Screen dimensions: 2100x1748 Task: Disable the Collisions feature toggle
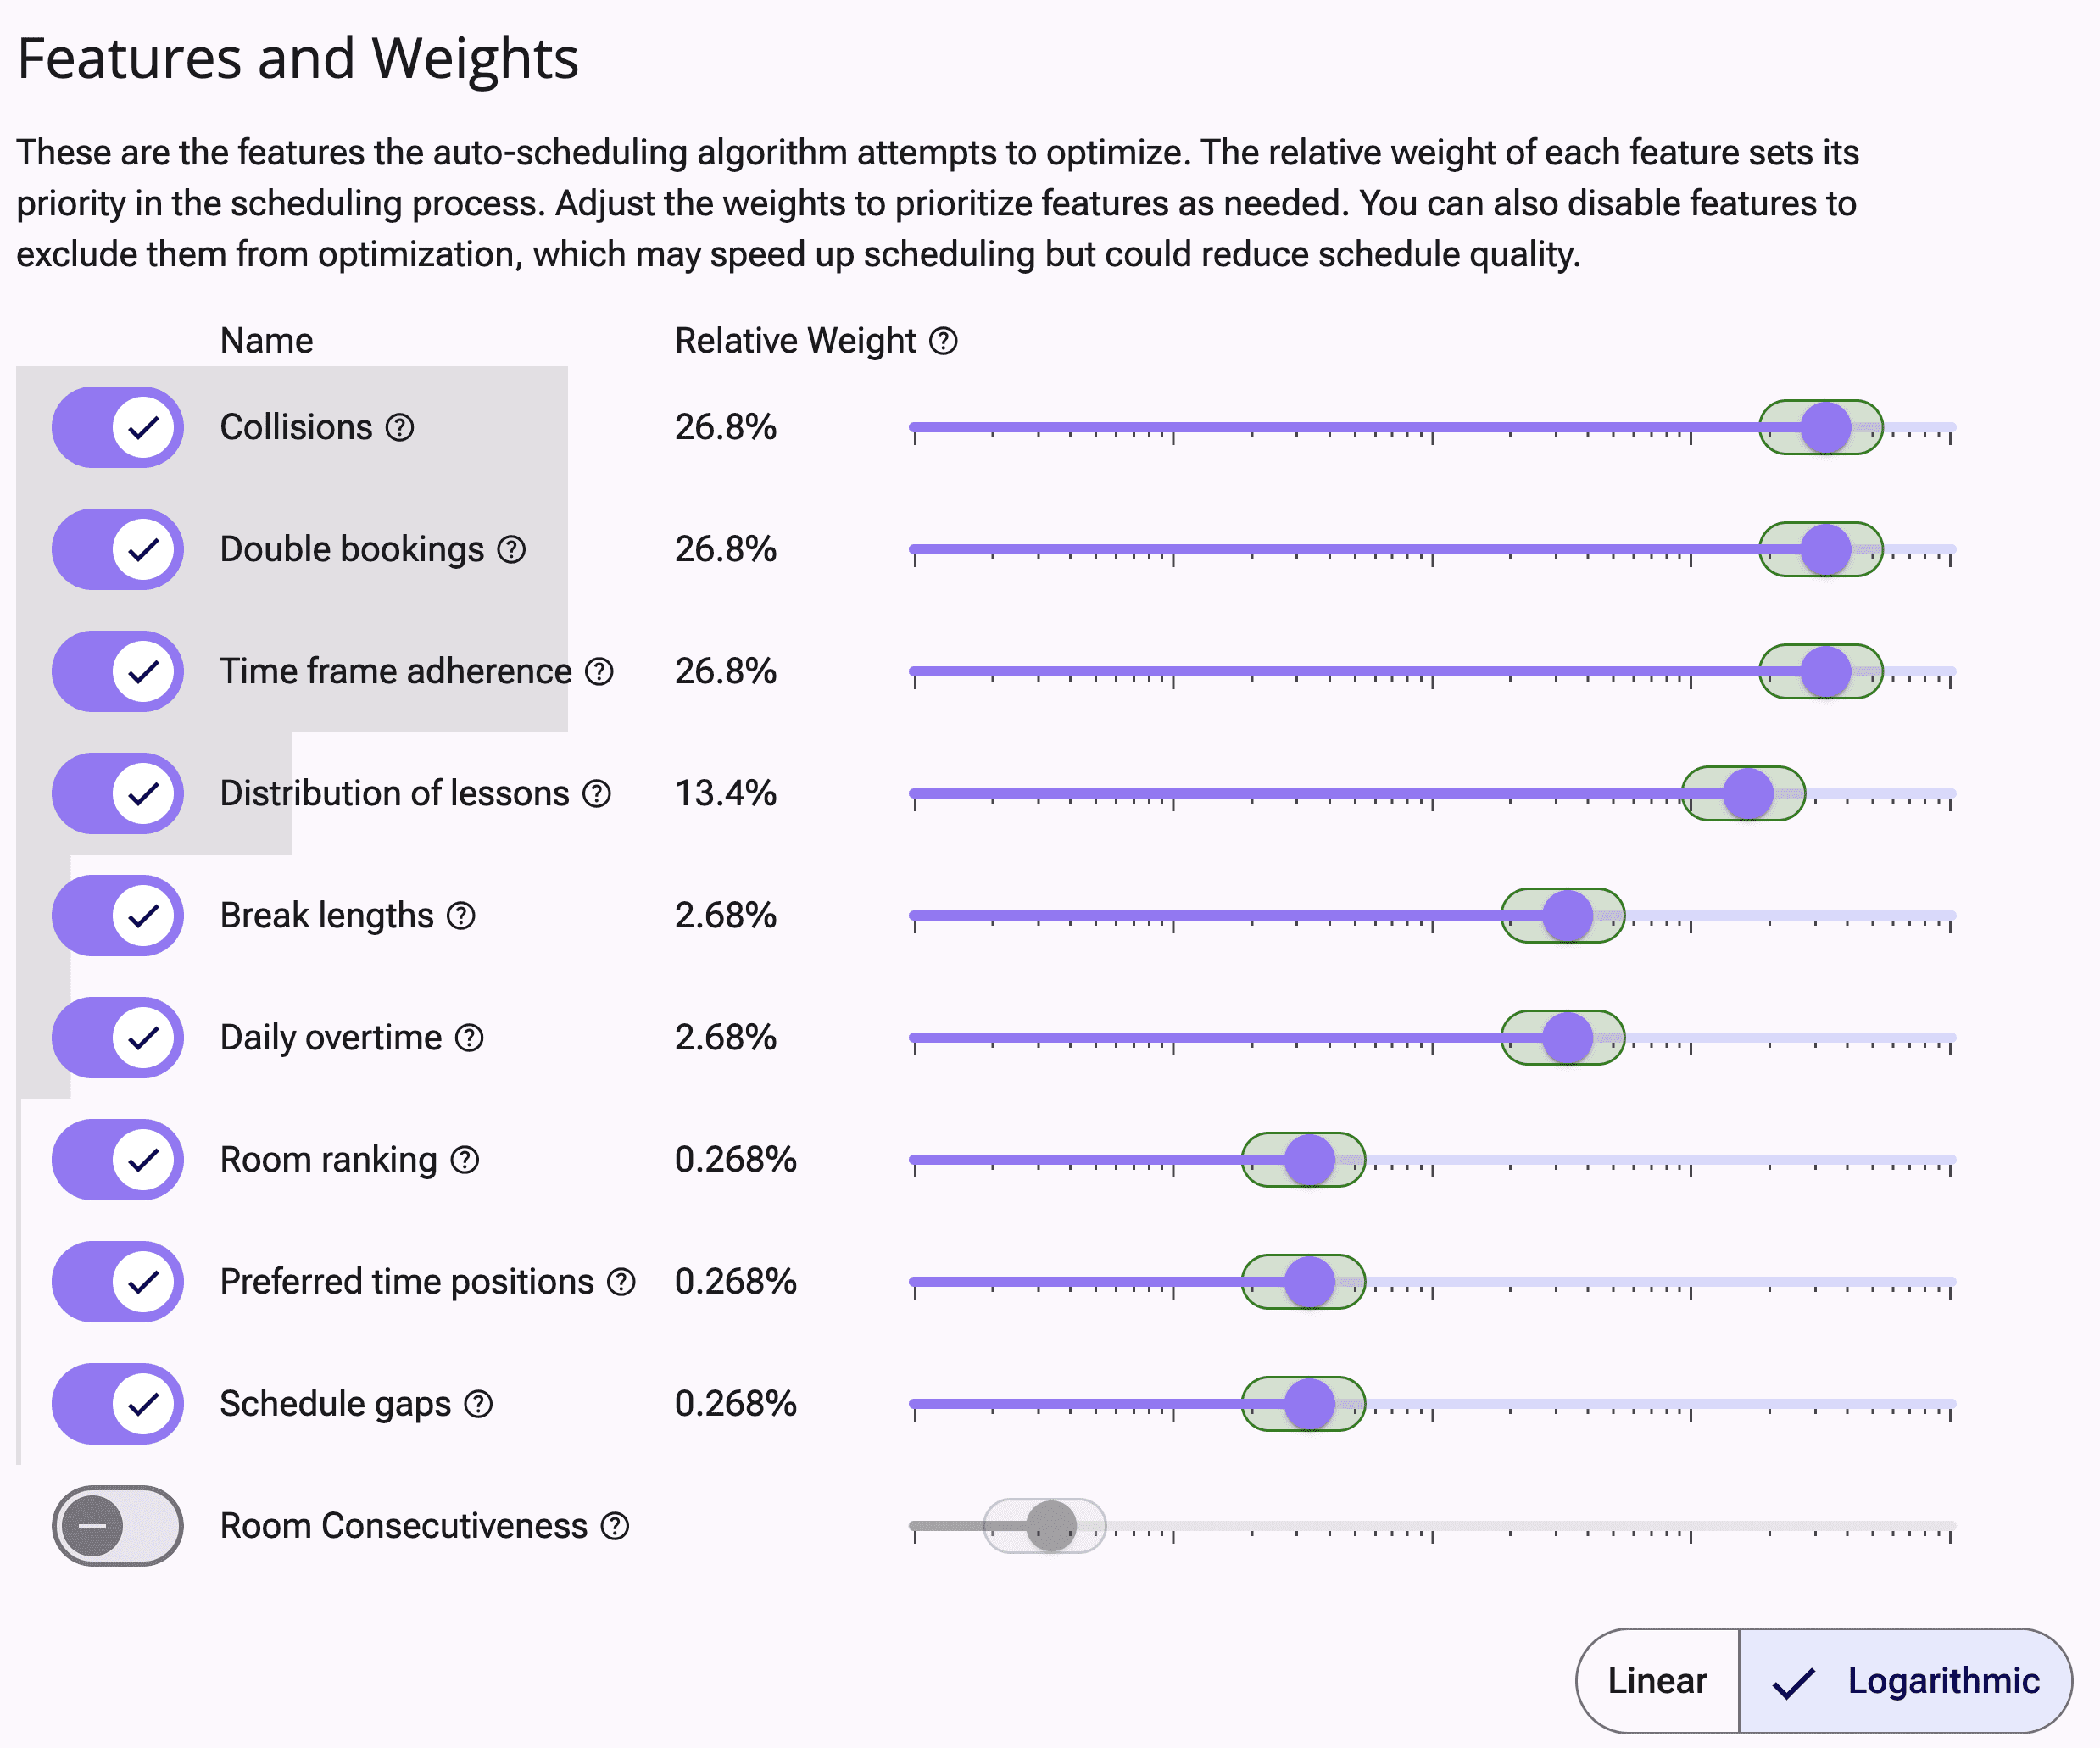tap(118, 428)
